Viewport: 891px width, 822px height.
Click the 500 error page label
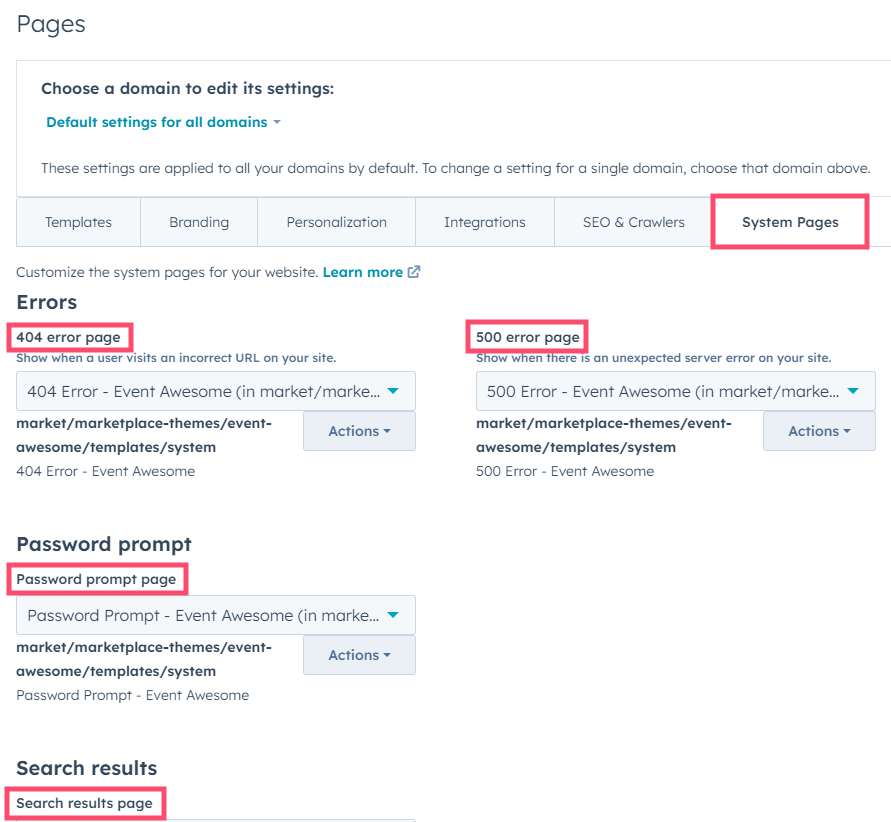(x=527, y=337)
